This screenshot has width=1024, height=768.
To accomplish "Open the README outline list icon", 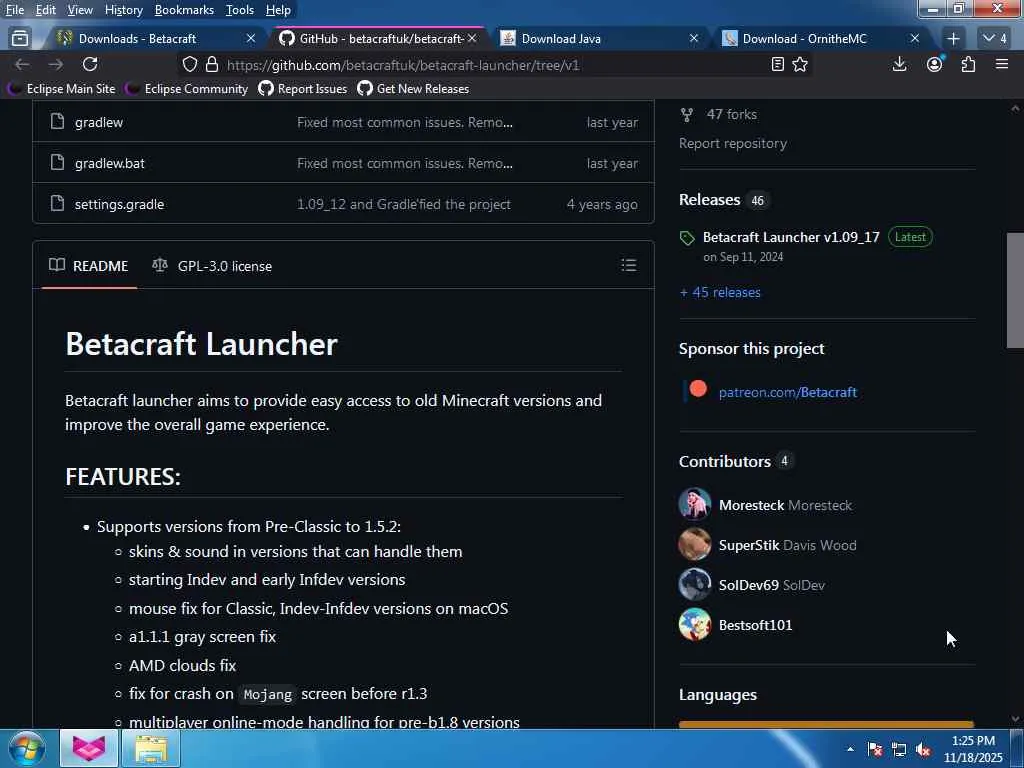I will (629, 265).
